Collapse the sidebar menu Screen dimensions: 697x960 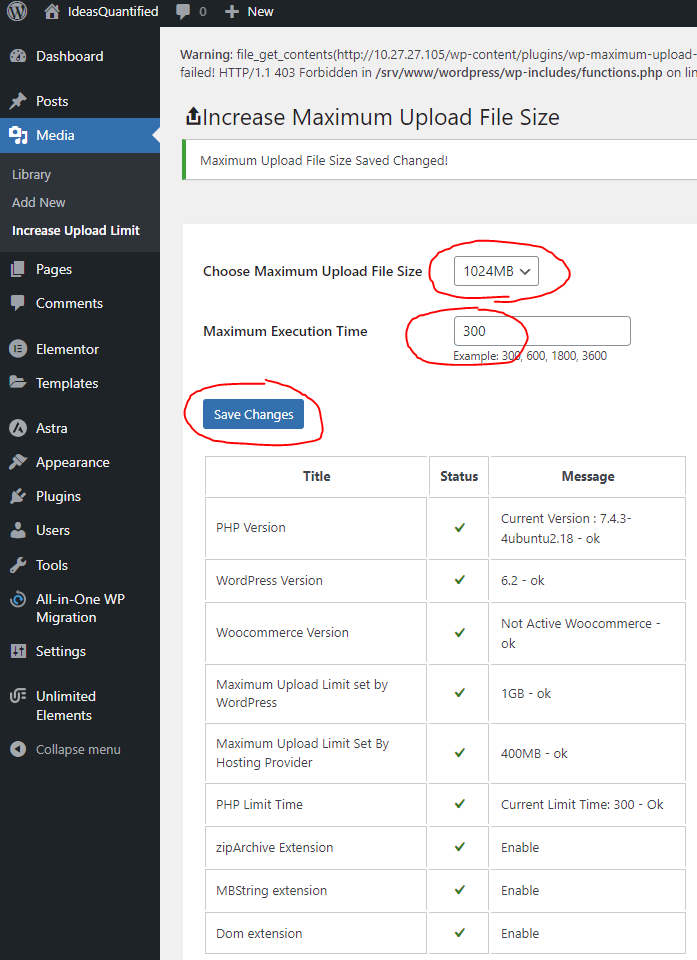(x=80, y=749)
